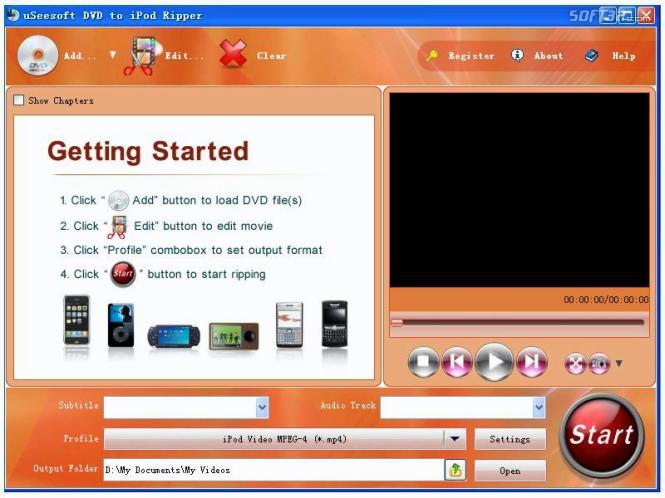This screenshot has height=498, width=665.
Task: Click the About label
Action: (x=548, y=56)
